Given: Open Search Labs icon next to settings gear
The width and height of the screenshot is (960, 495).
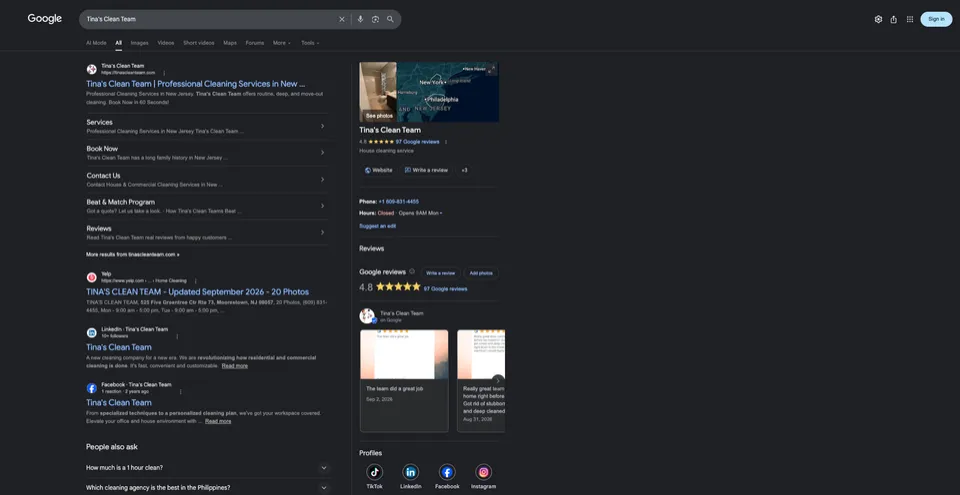Looking at the screenshot, I should pos(894,20).
